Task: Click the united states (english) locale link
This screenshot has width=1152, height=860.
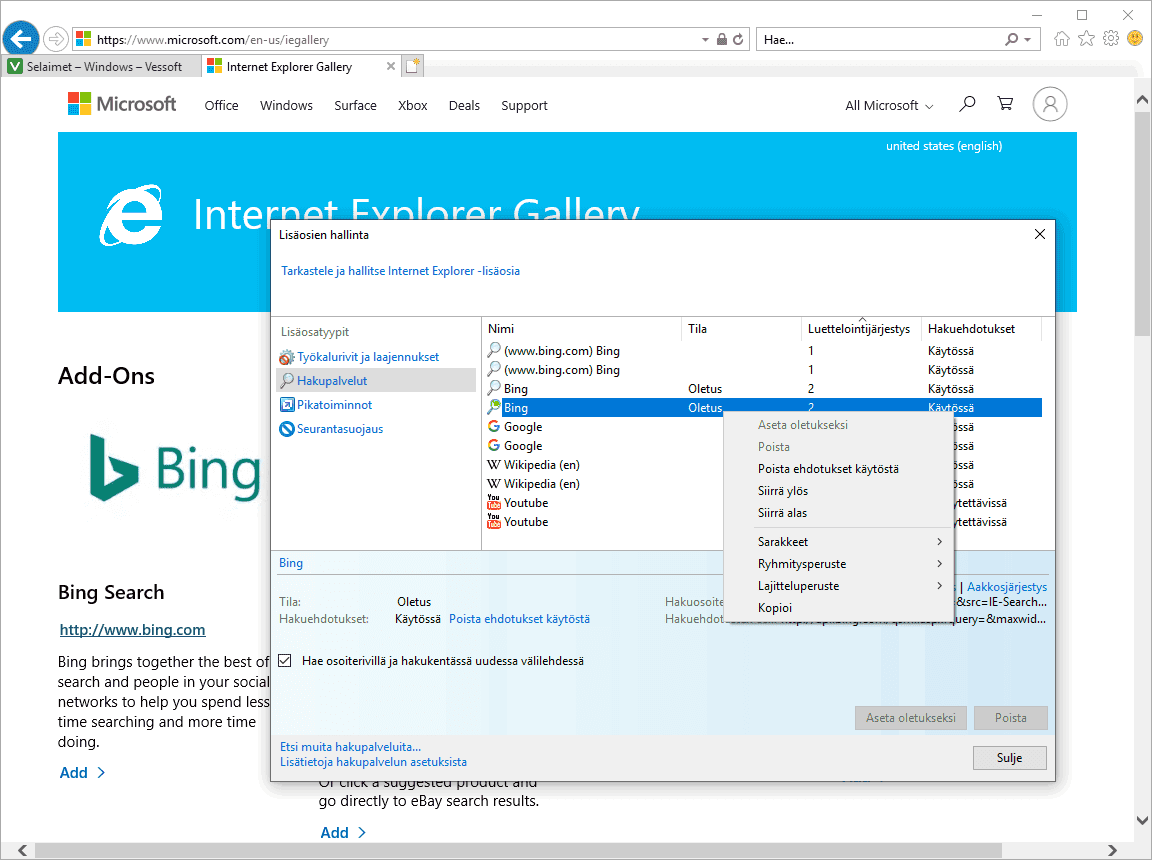Action: coord(943,146)
